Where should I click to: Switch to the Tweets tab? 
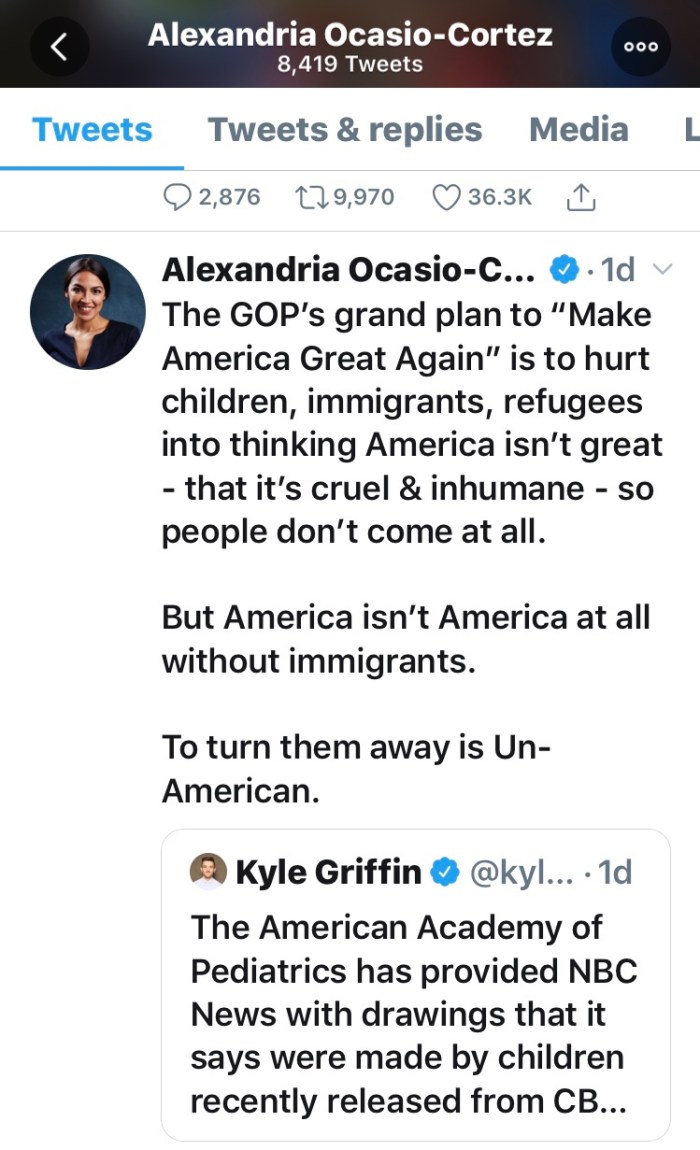[x=92, y=130]
